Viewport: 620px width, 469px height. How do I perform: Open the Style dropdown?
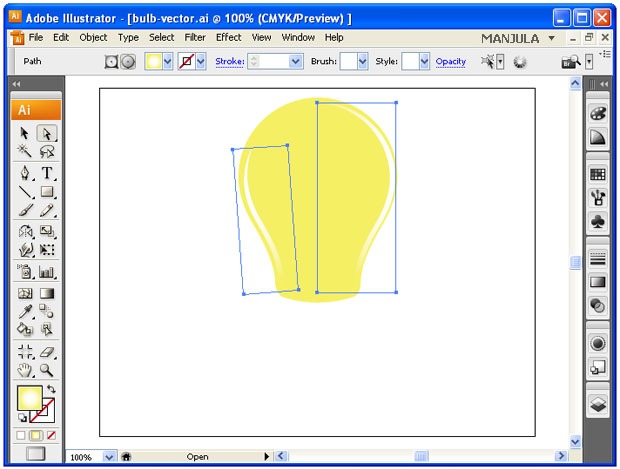pos(424,61)
